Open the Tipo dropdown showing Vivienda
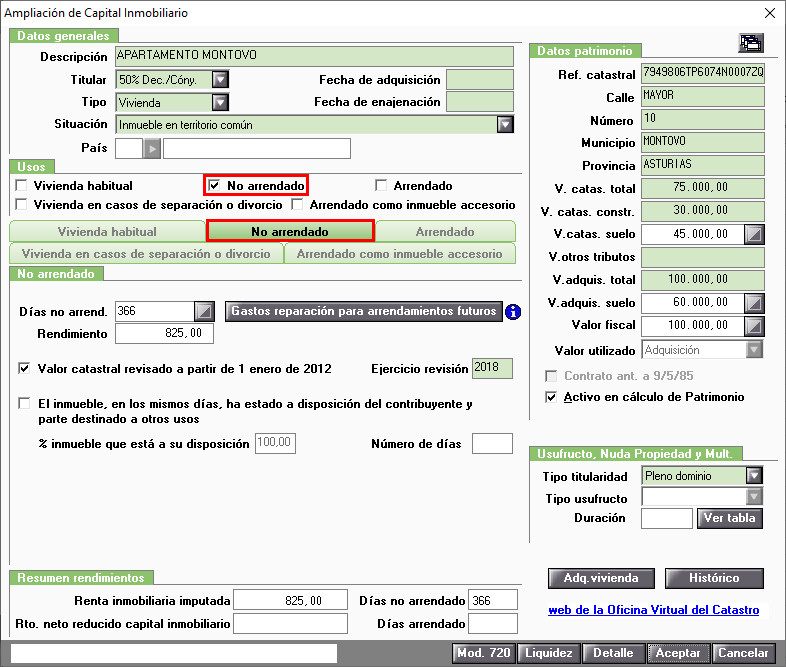 pos(220,102)
